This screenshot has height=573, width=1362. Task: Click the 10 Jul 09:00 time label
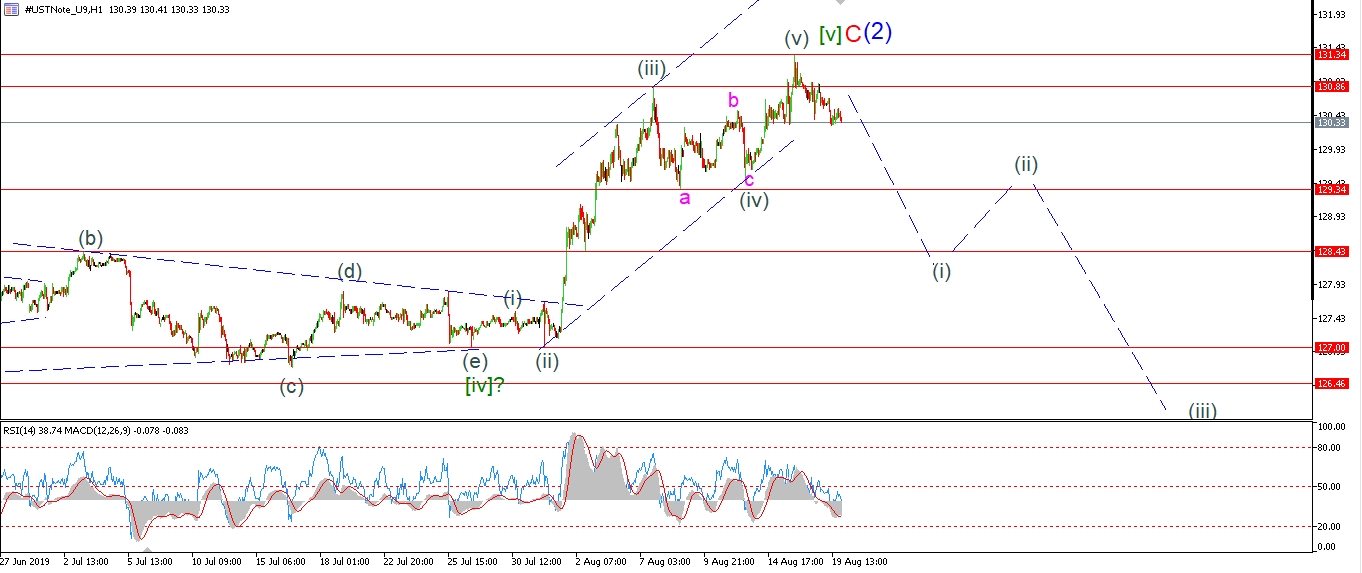coord(217,561)
